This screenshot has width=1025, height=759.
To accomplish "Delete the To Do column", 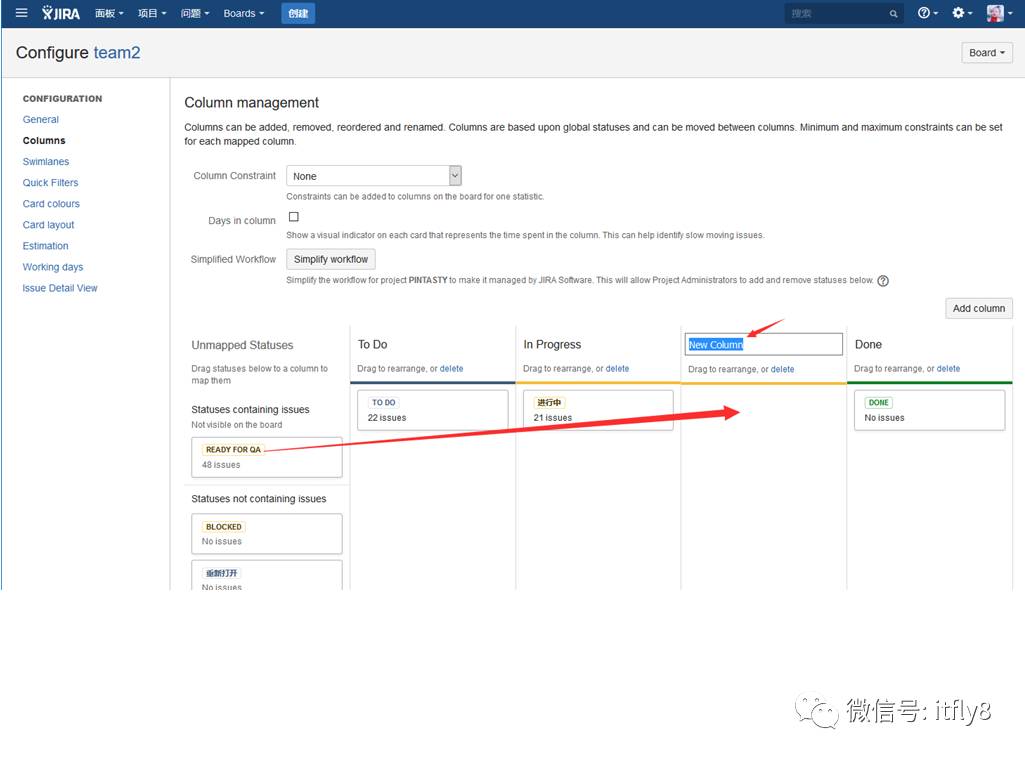I will point(451,369).
